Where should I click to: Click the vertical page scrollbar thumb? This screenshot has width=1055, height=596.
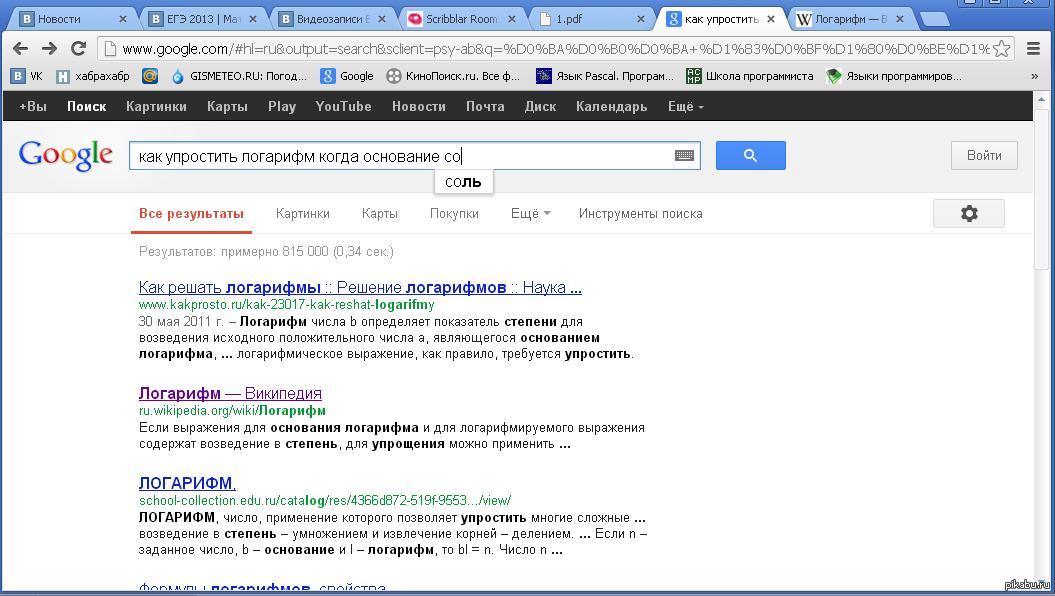(x=1042, y=189)
